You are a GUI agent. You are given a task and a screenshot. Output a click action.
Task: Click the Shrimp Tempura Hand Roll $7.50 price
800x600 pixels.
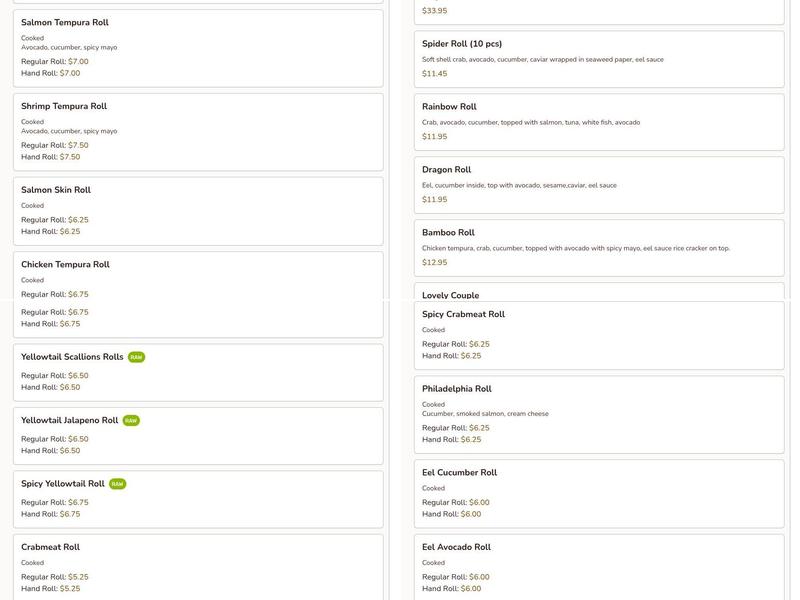click(69, 157)
